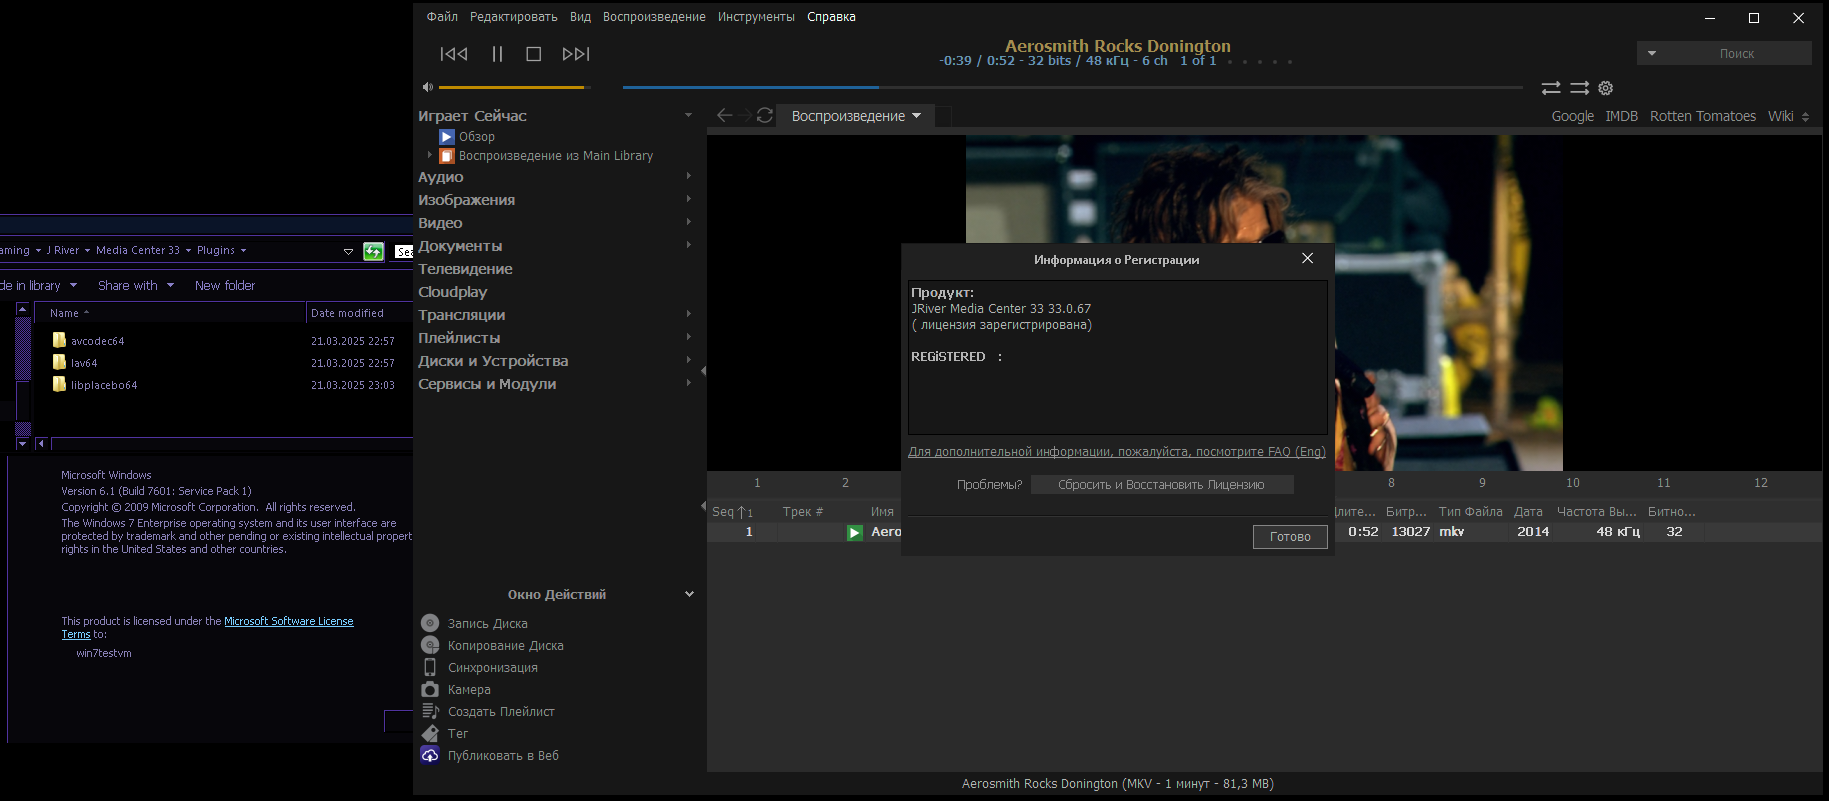This screenshot has width=1829, height=801.
Task: Open the Воспроизведение view dropdown
Action: (855, 116)
